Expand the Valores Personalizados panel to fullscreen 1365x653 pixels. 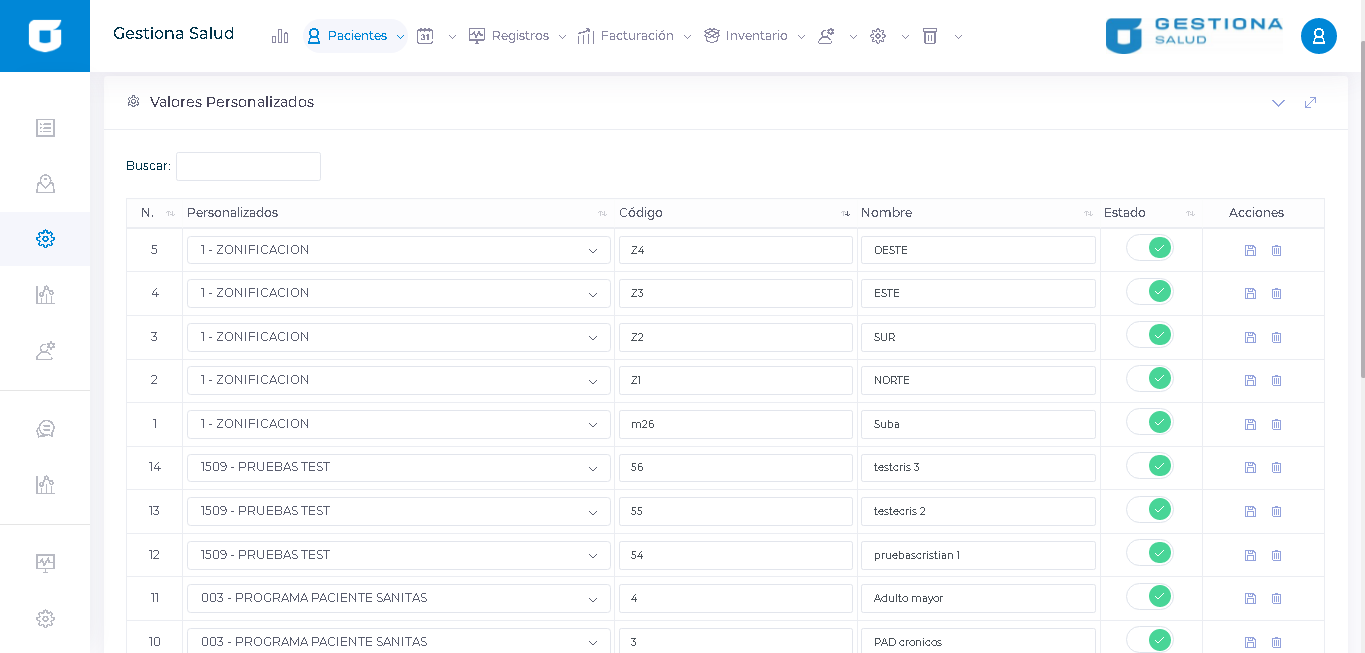[1310, 102]
